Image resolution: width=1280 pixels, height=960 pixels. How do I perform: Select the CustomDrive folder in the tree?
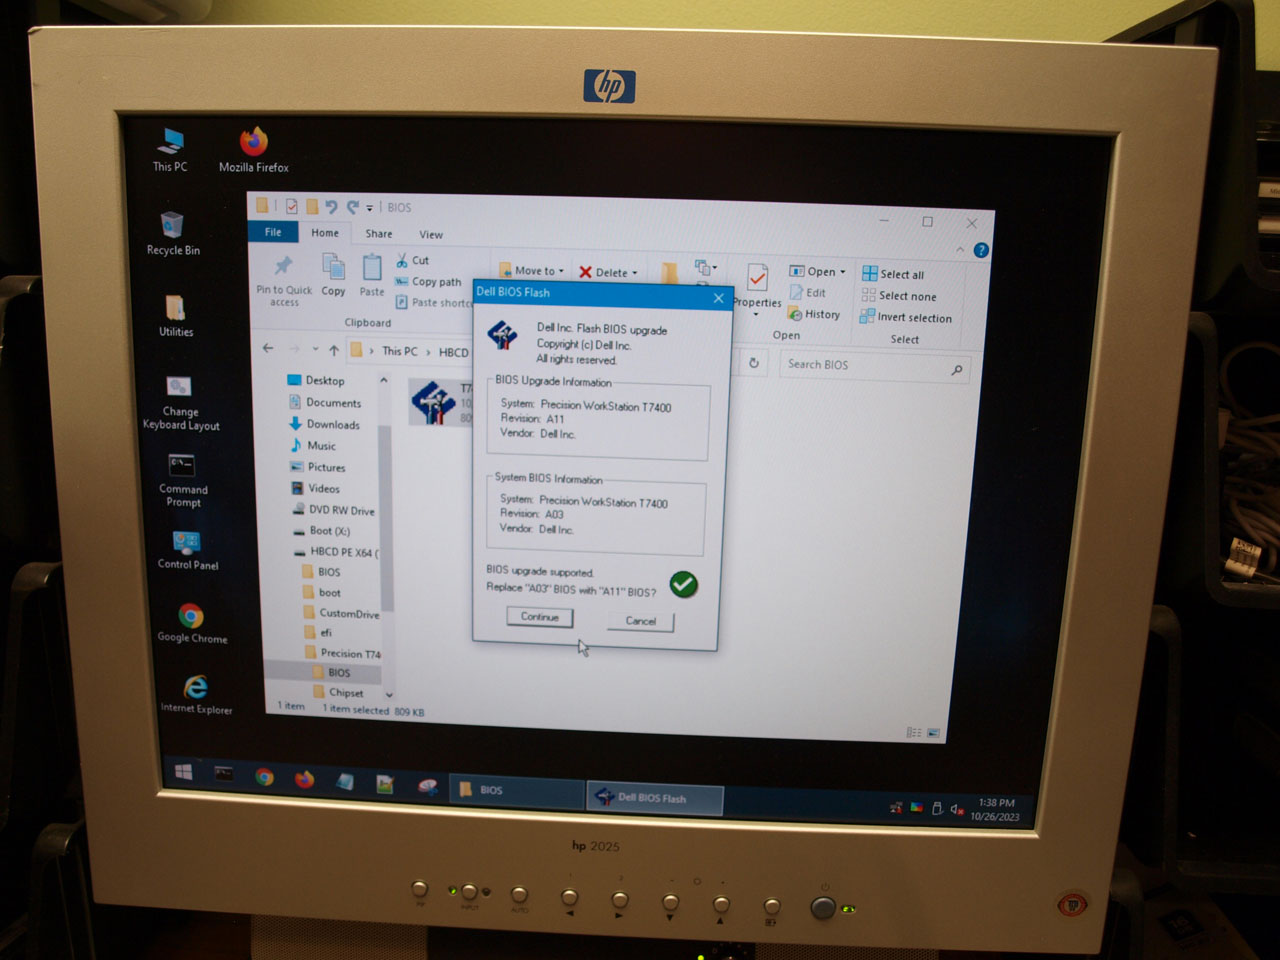tap(341, 613)
